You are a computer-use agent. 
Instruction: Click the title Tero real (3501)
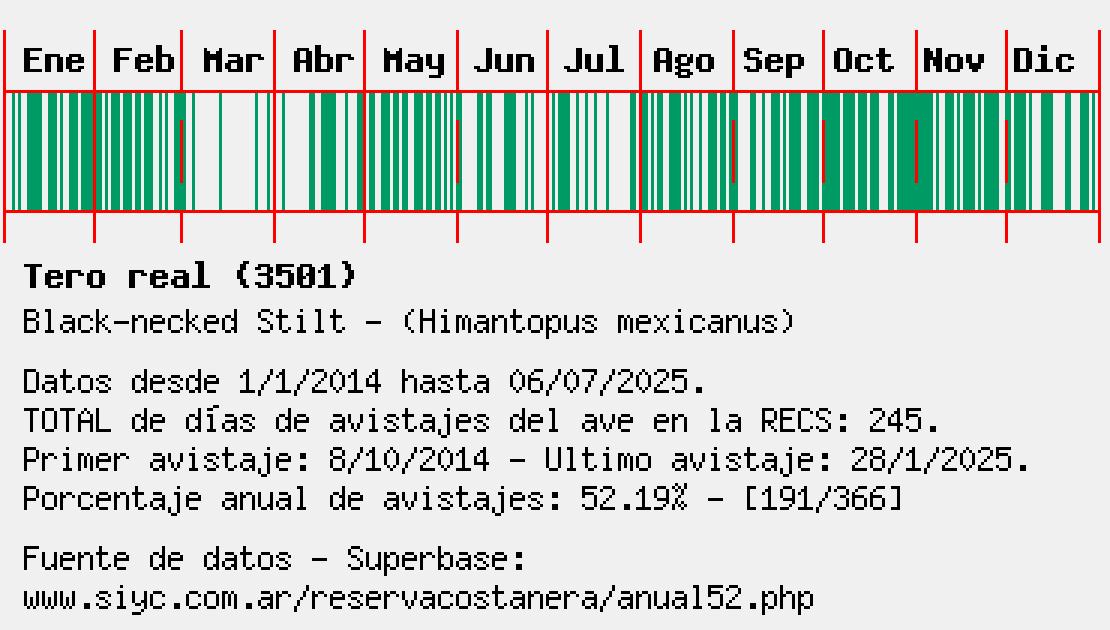189,276
